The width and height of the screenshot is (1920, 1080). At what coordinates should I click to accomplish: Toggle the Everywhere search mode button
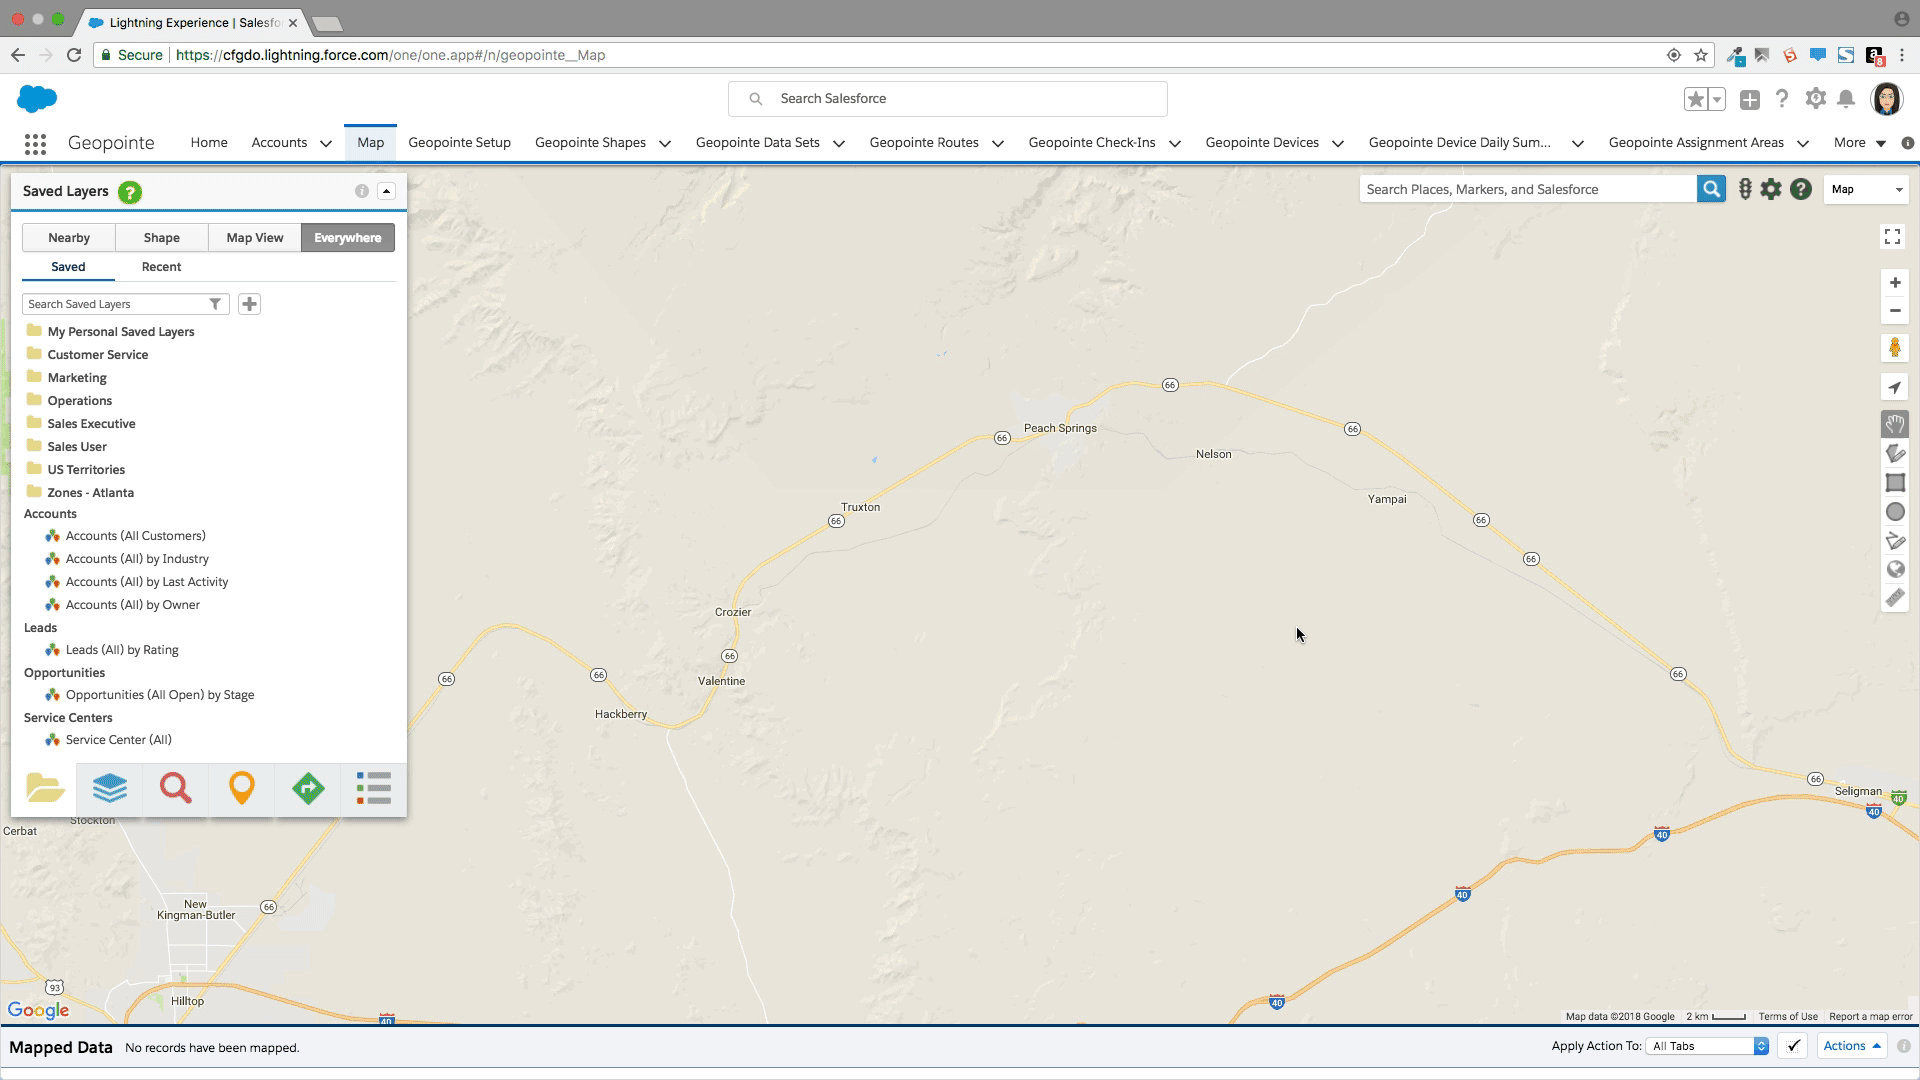coord(348,237)
